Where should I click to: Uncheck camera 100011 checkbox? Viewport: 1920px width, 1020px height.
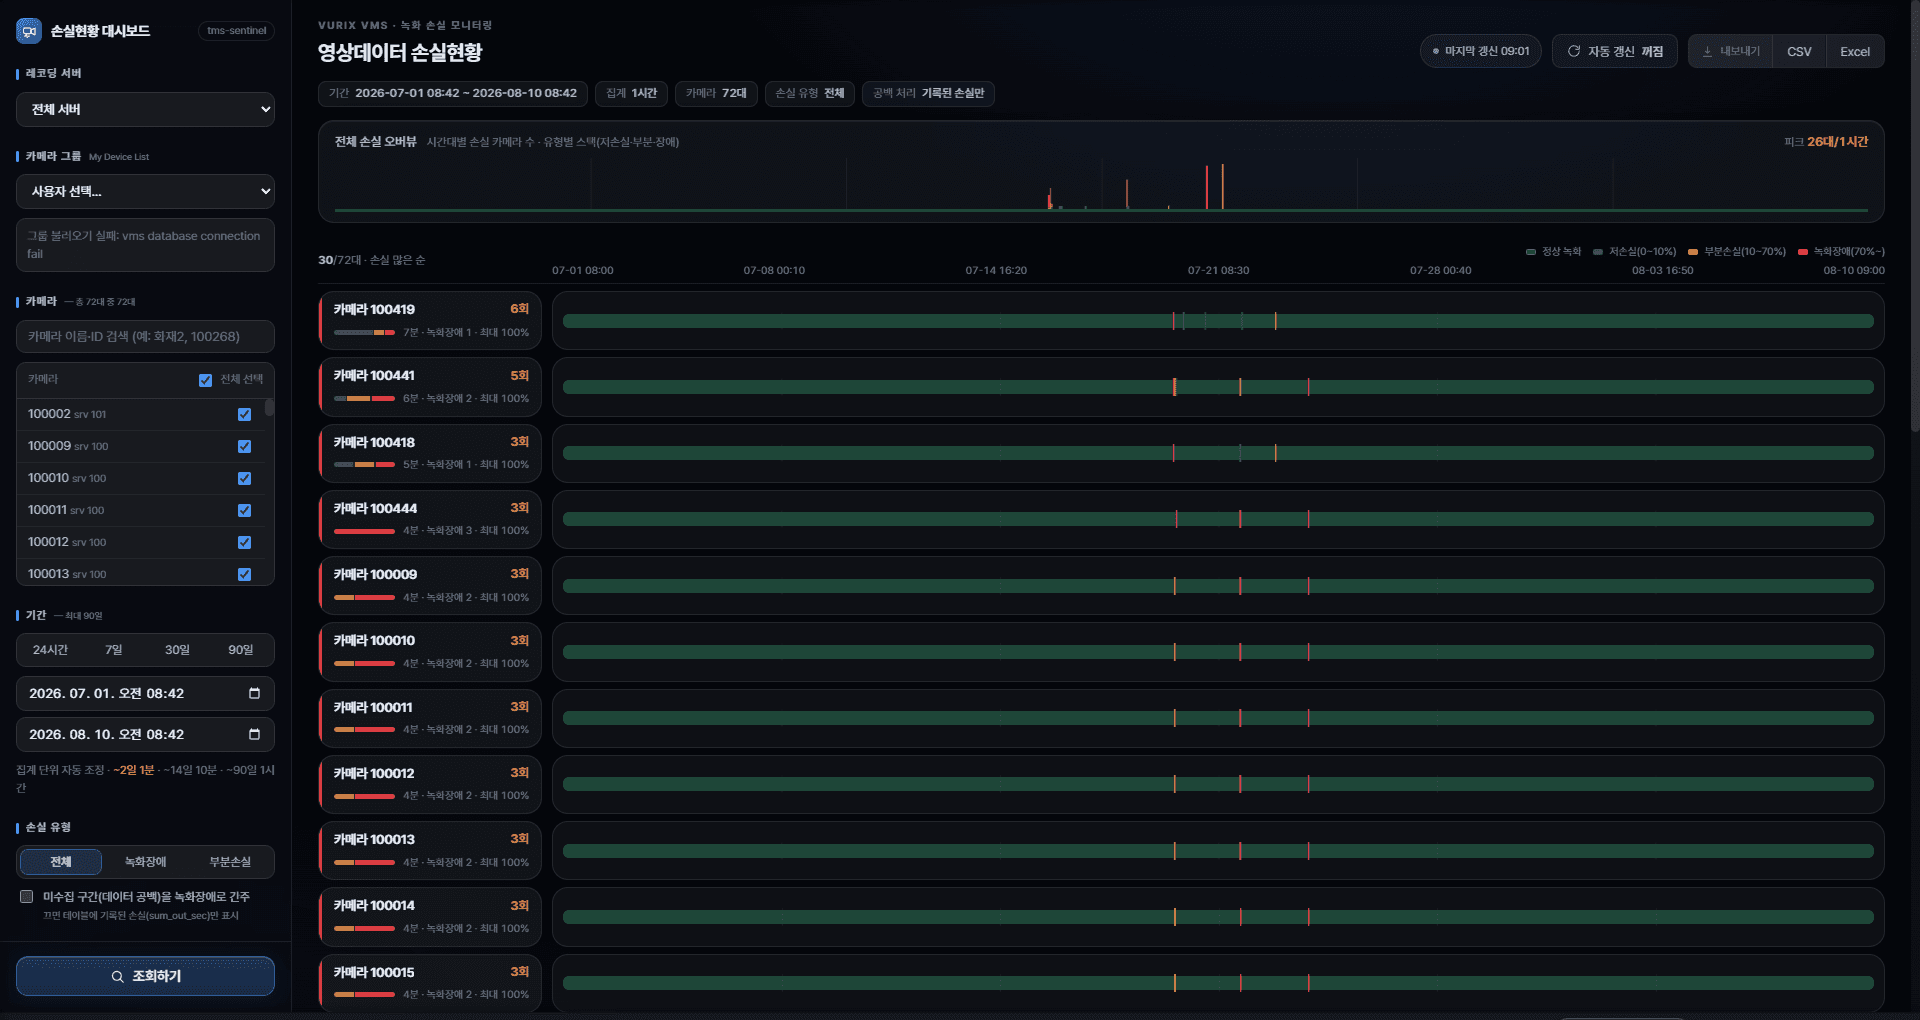[x=244, y=510]
